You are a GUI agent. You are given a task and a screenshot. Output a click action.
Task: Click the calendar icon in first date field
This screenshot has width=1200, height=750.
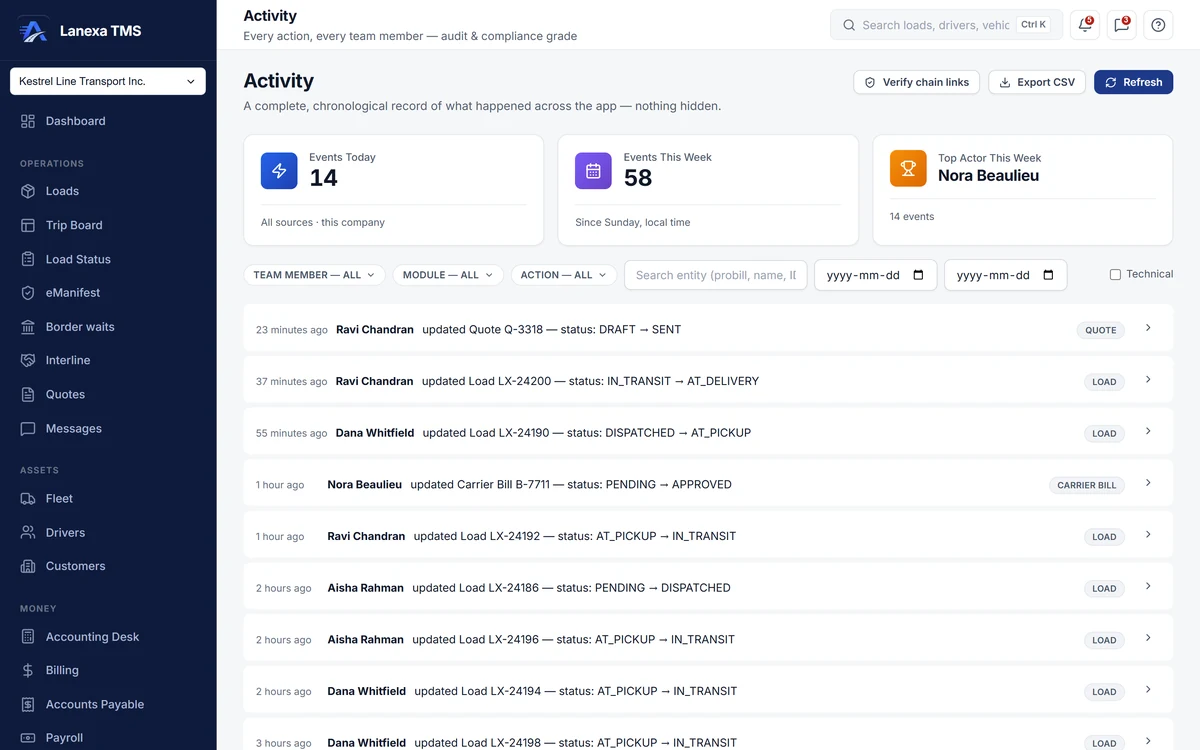click(x=918, y=275)
